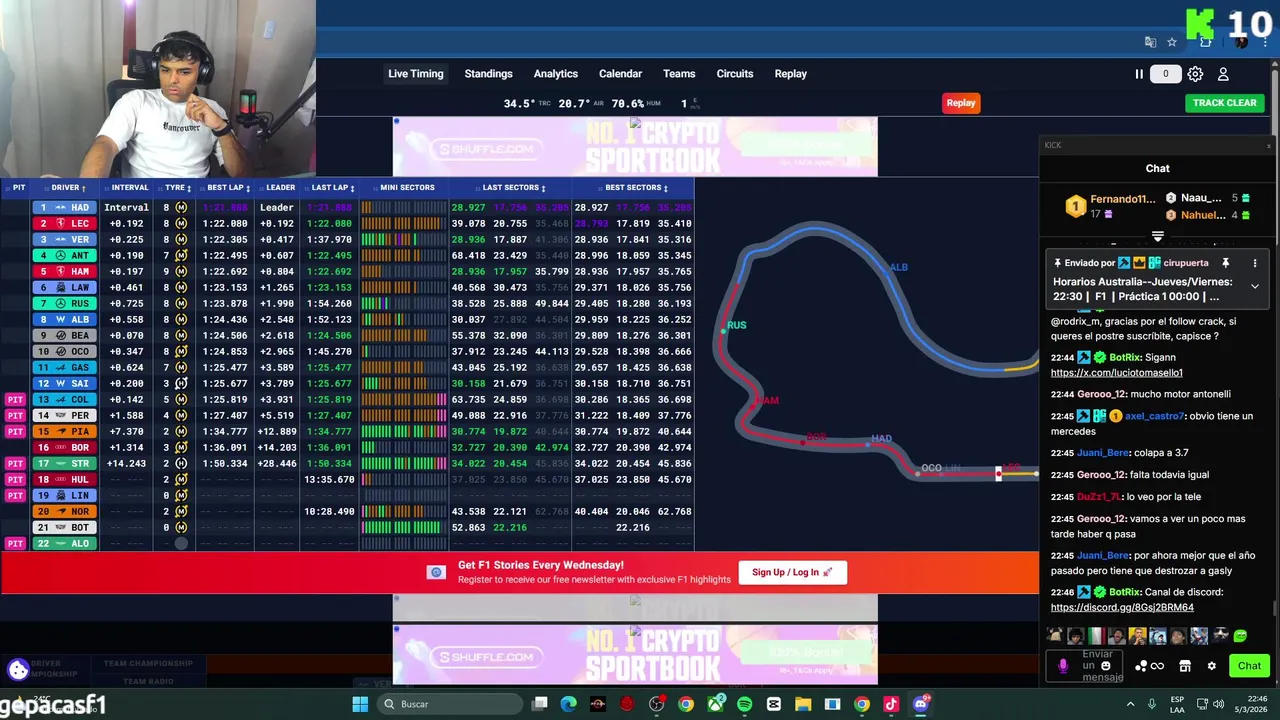Open OBS Studio from the taskbar
The width and height of the screenshot is (1280, 720).
click(x=656, y=704)
